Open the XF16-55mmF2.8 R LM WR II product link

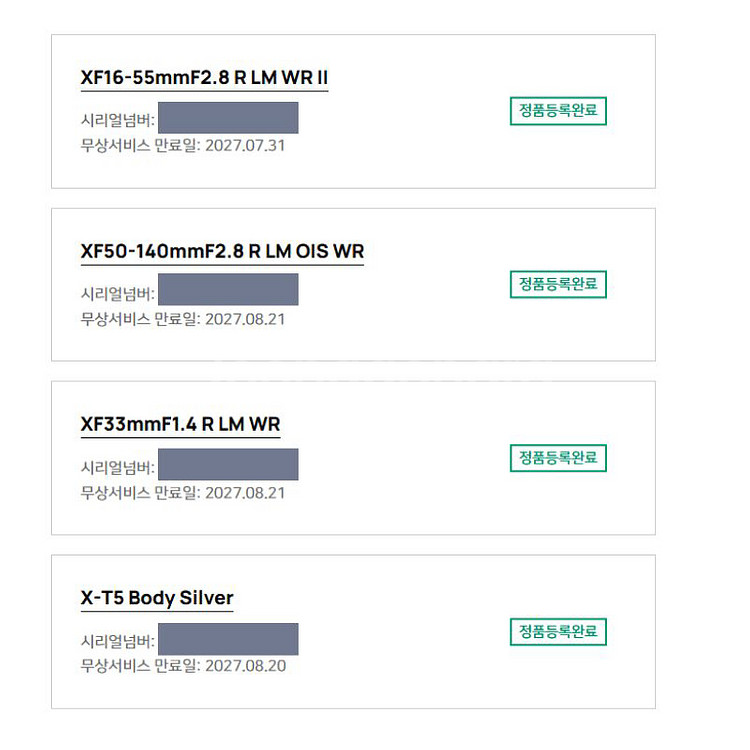[x=204, y=78]
